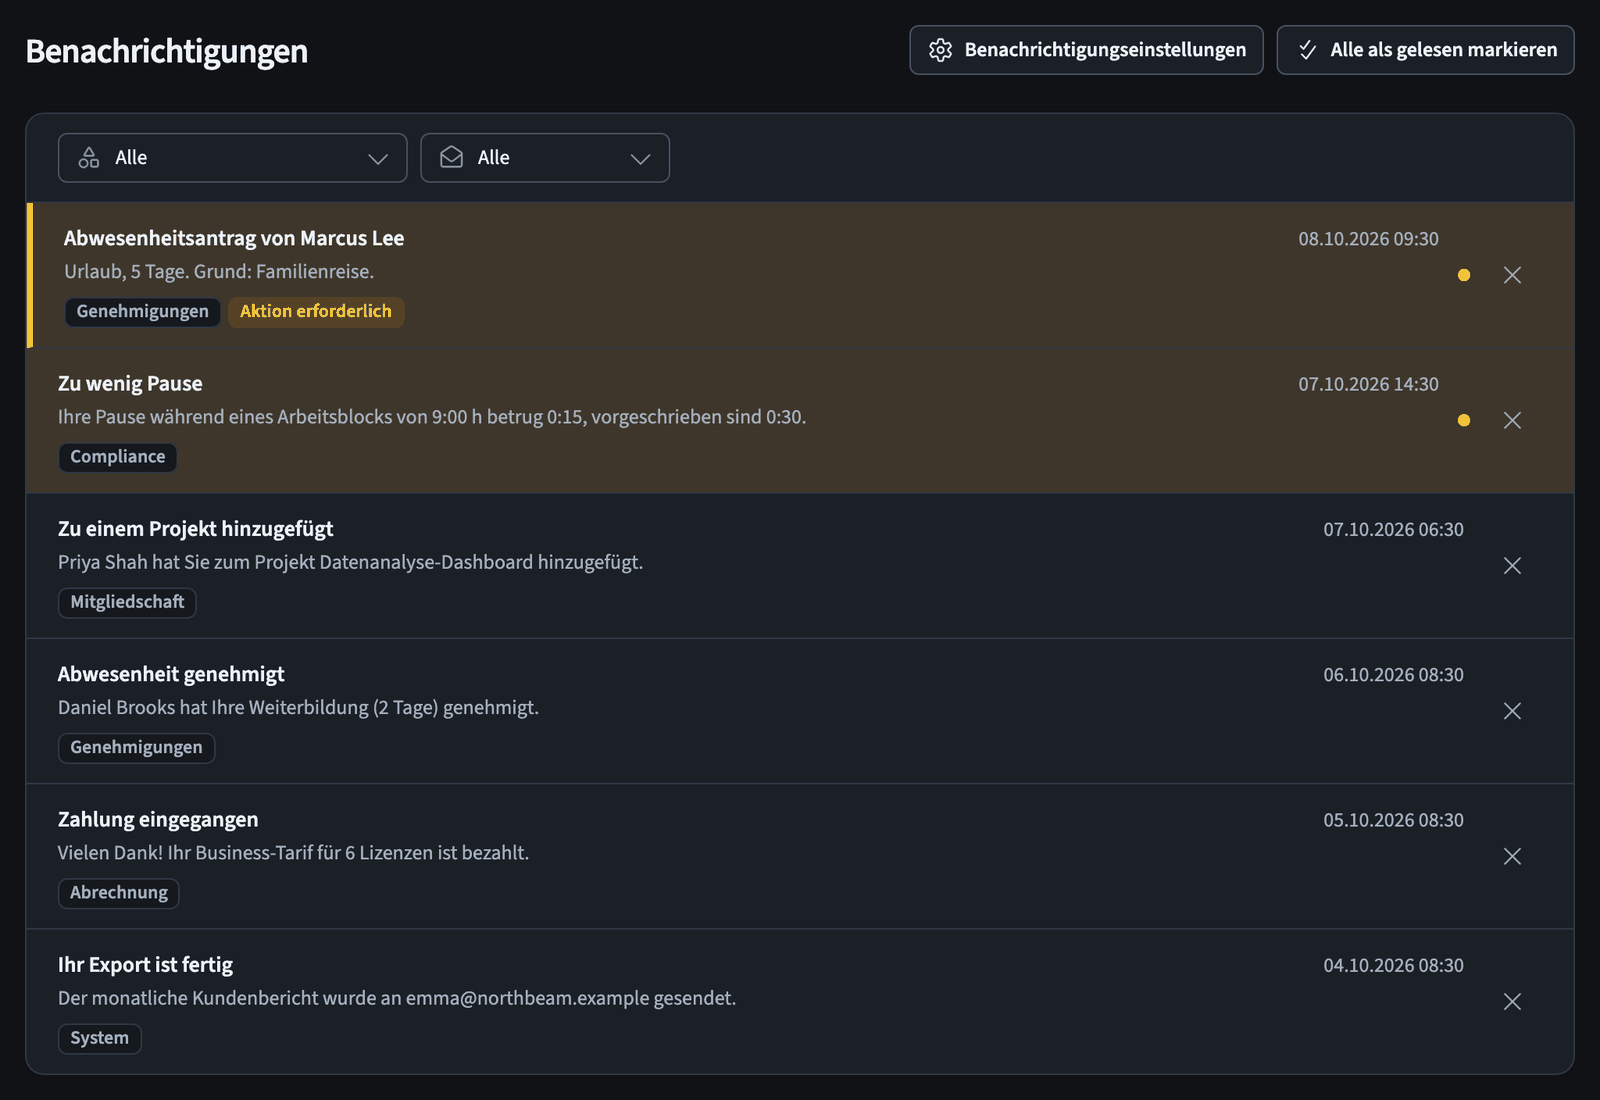Viewport: 1600px width, 1100px height.
Task: Click the checkmark icon for mark all read
Action: pos(1307,50)
